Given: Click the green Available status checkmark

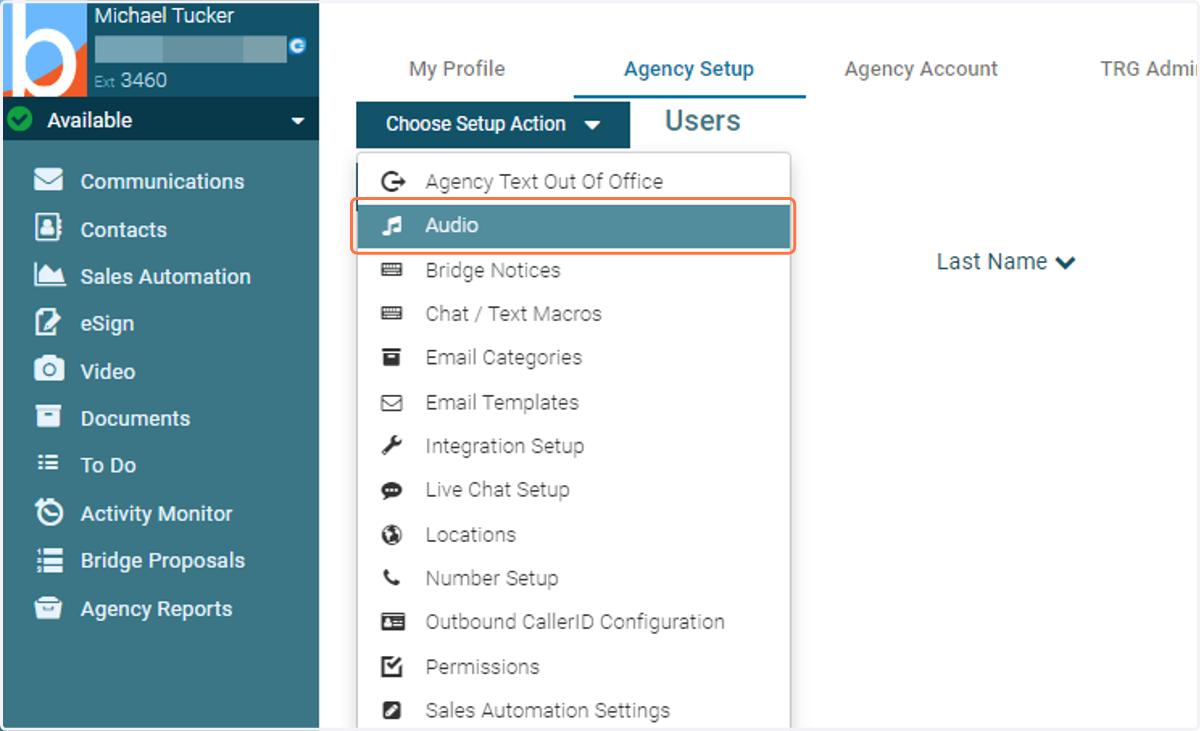Looking at the screenshot, I should pyautogui.click(x=19, y=120).
